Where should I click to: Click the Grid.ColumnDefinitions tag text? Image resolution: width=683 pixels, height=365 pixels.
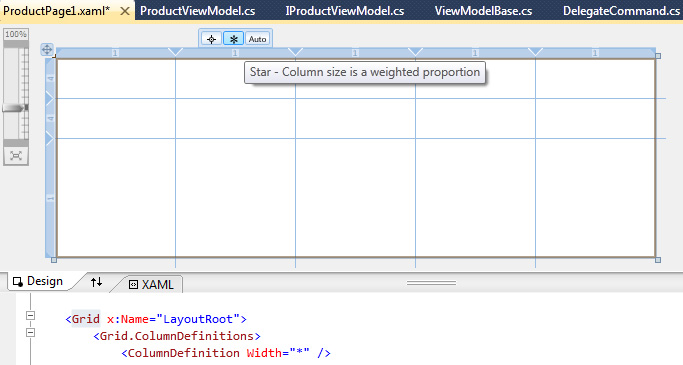[x=177, y=336]
